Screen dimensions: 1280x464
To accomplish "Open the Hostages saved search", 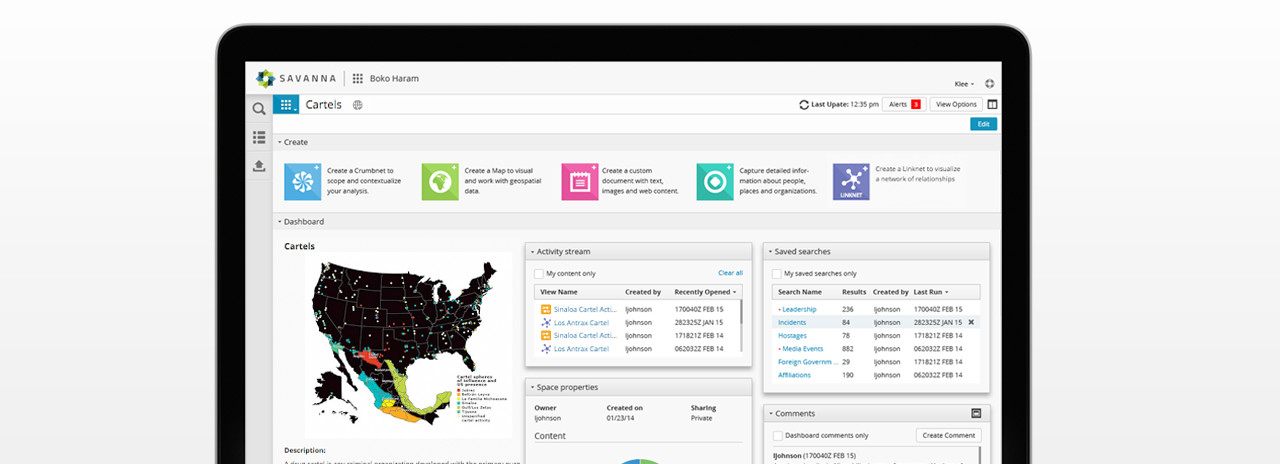I will coord(792,336).
